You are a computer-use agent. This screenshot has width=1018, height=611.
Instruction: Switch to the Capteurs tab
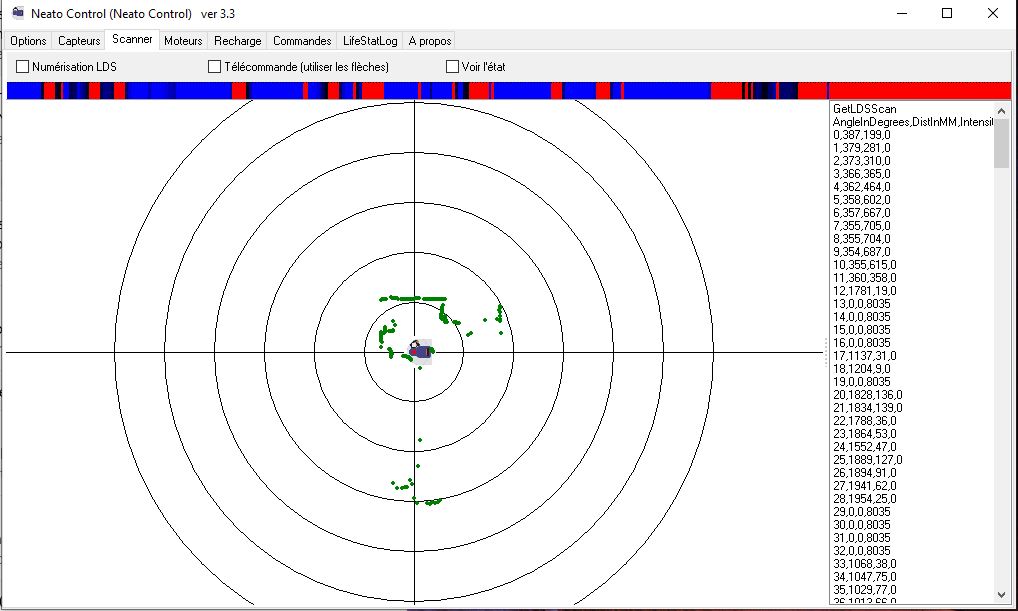(79, 41)
